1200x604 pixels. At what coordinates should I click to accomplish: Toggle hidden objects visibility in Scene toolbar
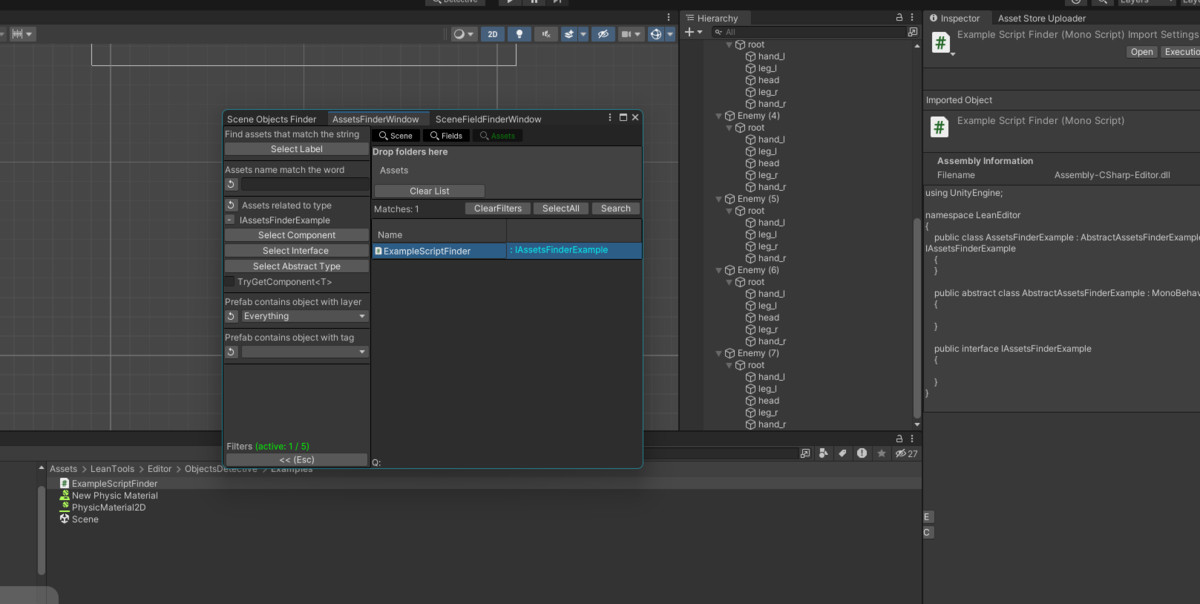tap(603, 34)
